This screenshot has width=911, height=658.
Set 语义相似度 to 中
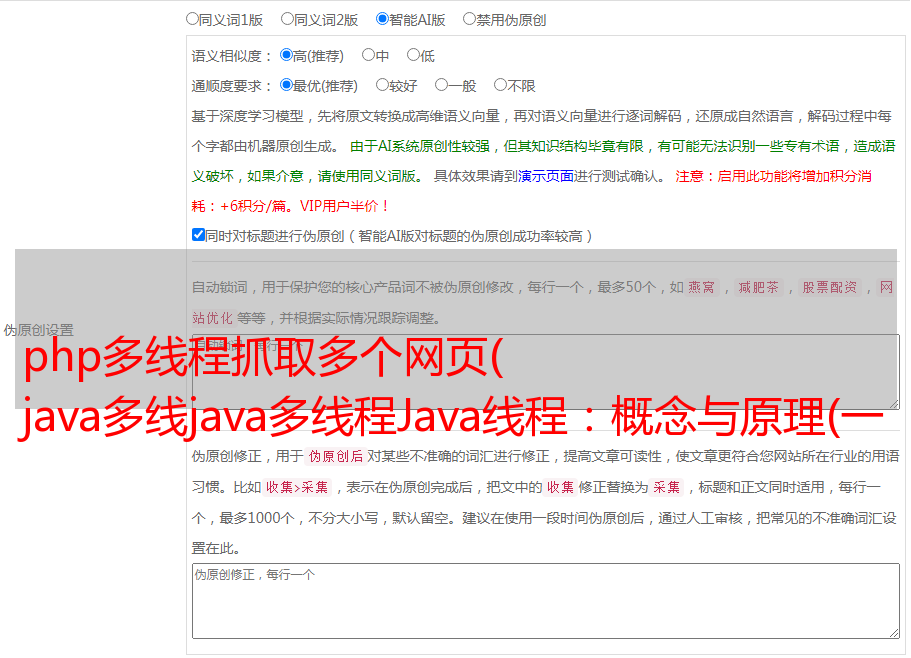pos(368,56)
